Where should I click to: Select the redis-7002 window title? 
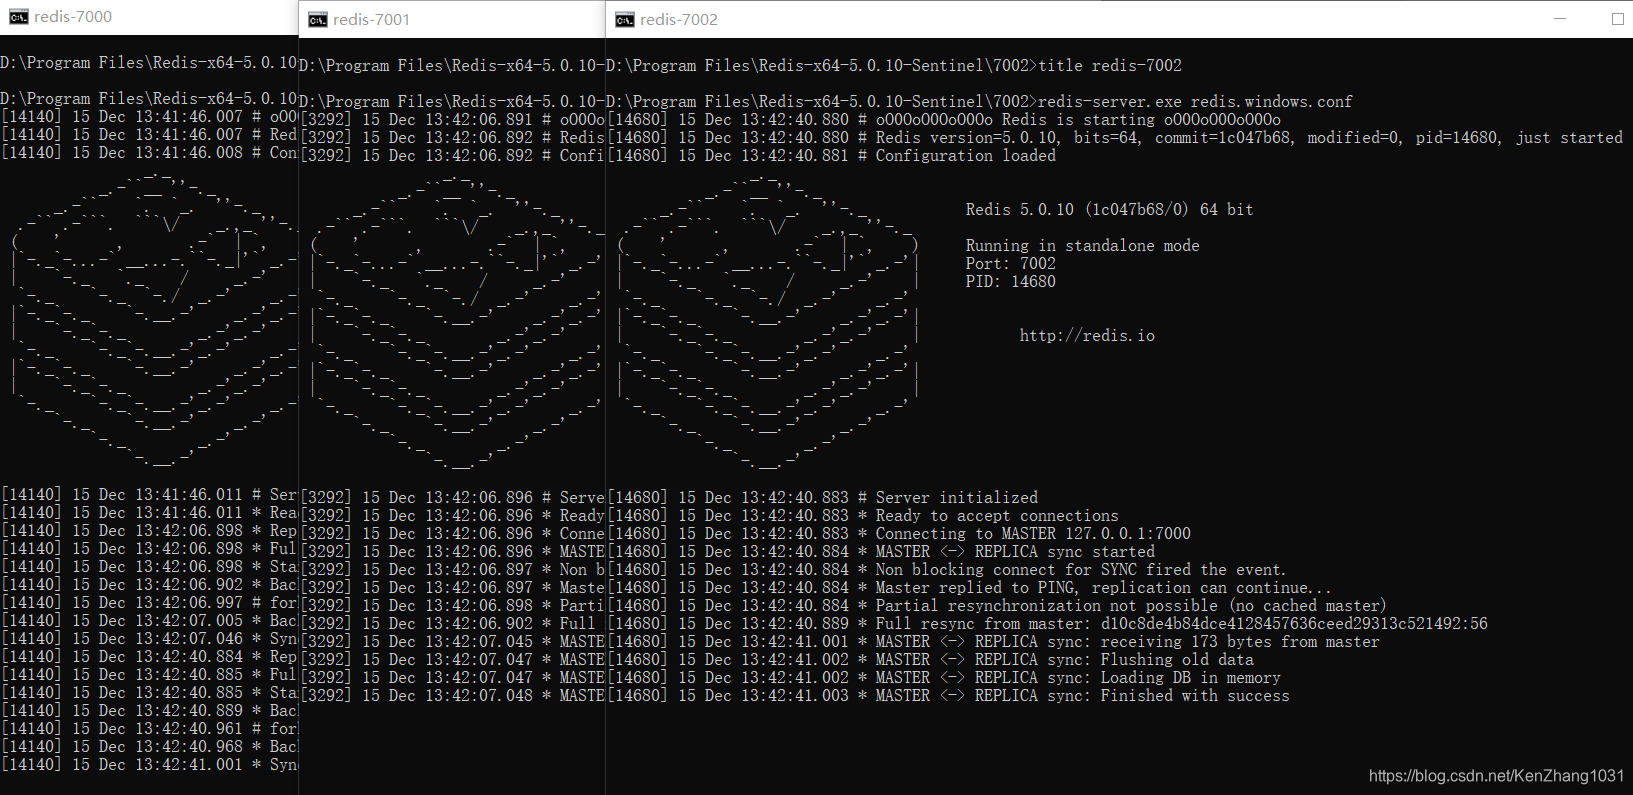point(679,20)
